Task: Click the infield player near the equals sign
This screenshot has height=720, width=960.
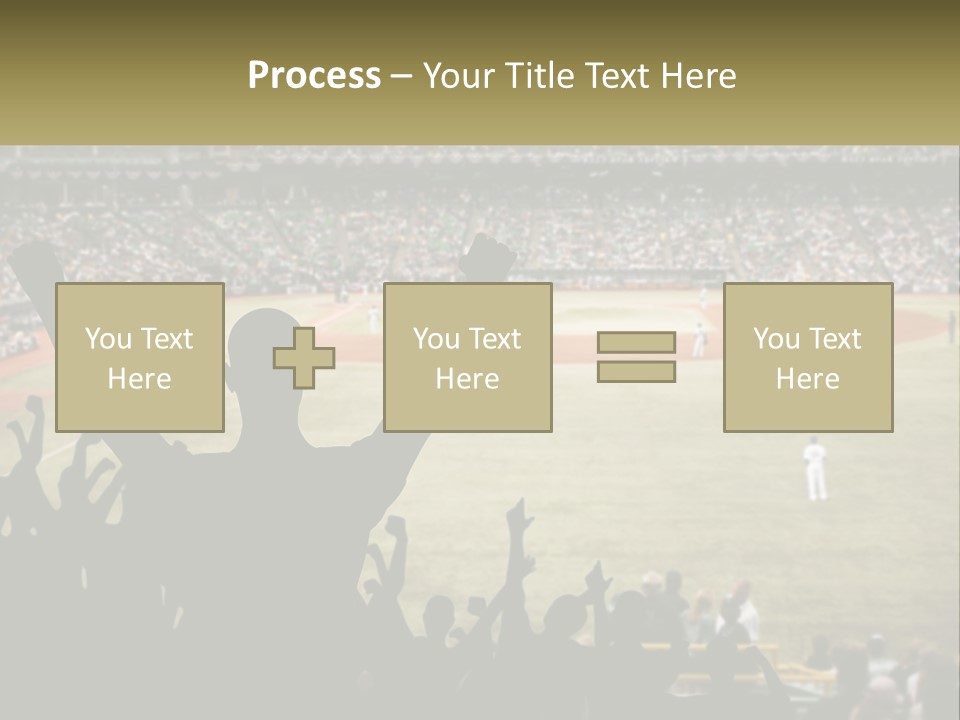Action: coord(699,340)
